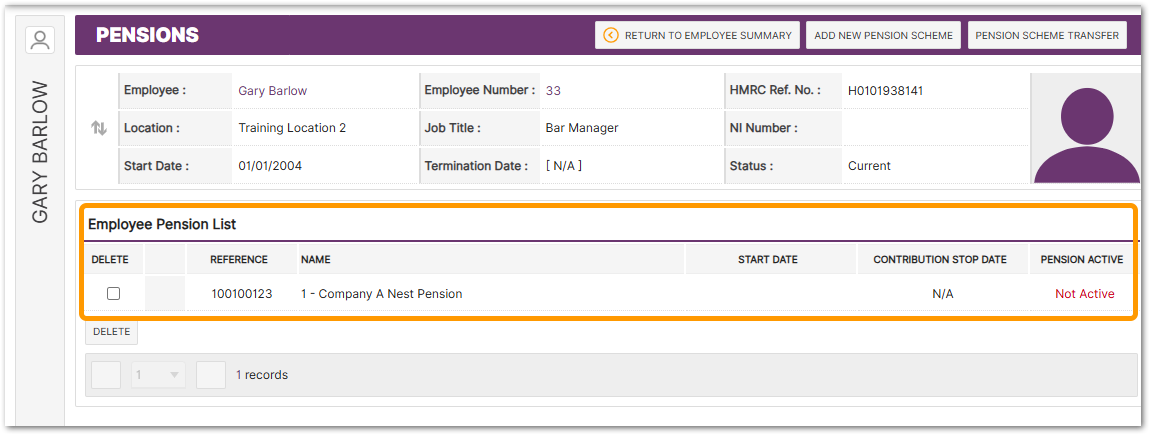Sort by the Reference column header
Viewport: 1150px width, 435px height.
point(239,260)
